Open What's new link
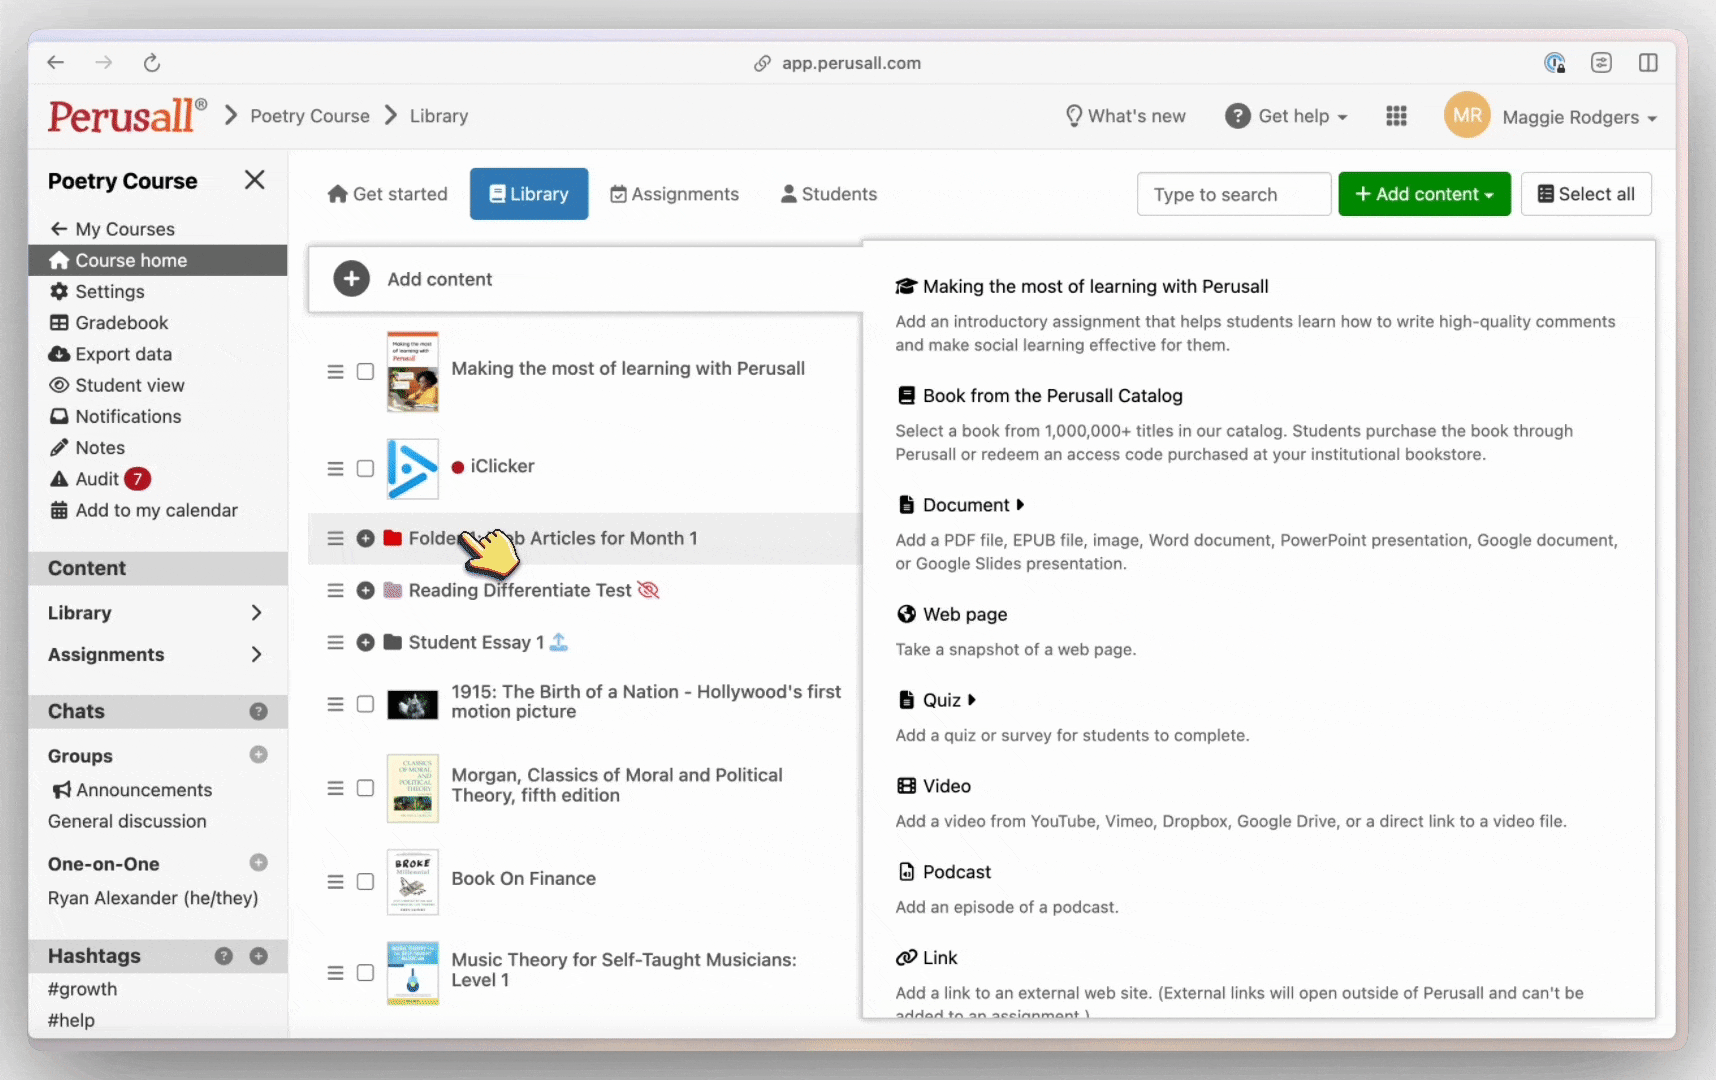 coord(1126,116)
